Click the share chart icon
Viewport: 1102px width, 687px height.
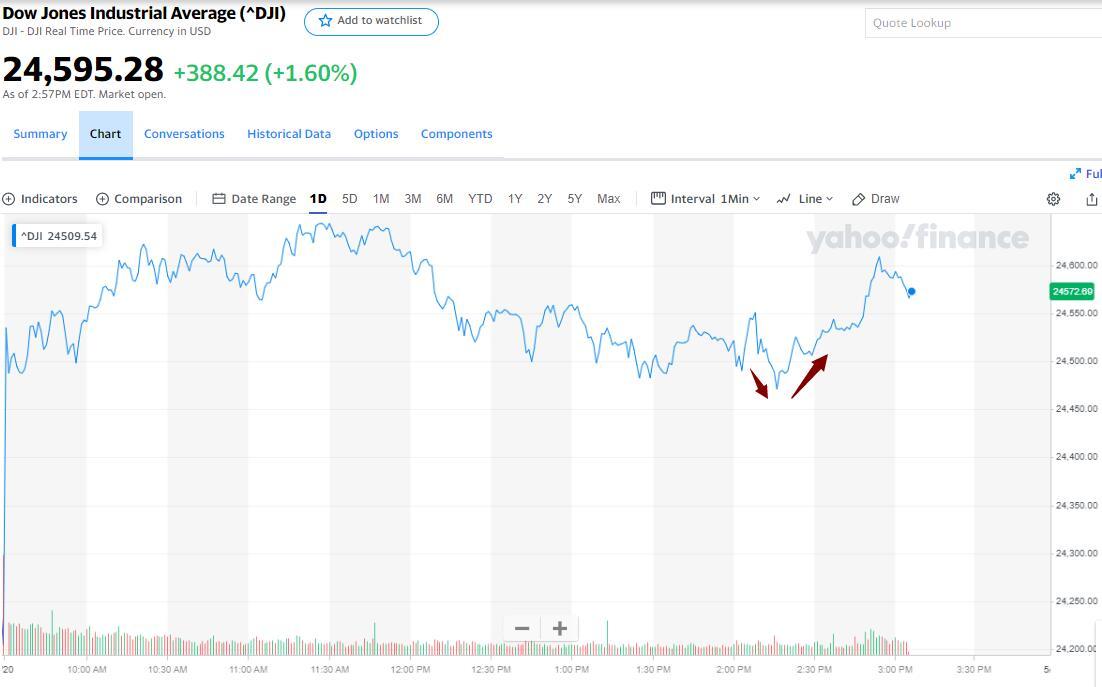(x=1091, y=199)
